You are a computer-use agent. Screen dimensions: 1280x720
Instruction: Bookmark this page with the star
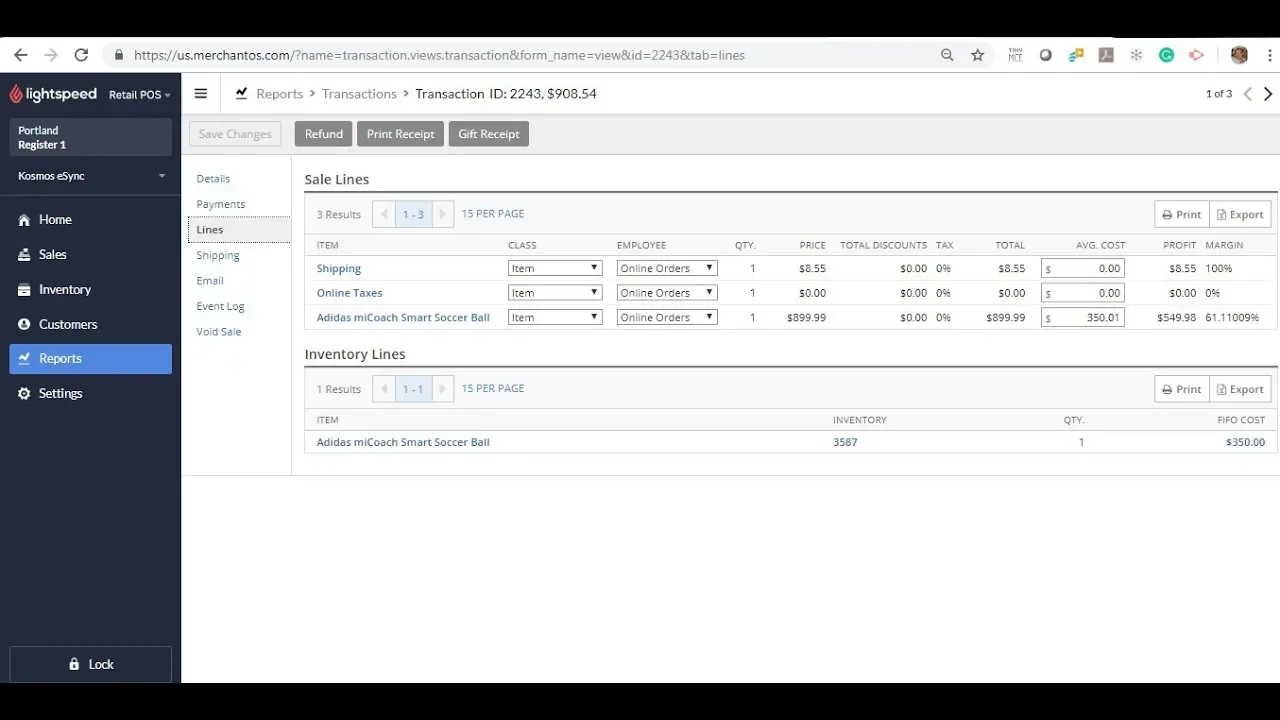pos(978,55)
